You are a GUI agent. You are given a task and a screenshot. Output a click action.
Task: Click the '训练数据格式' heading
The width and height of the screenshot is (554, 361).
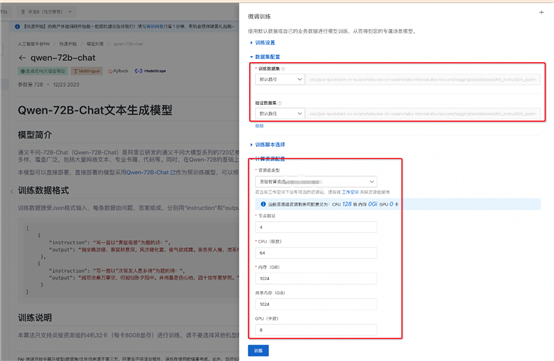click(43, 191)
